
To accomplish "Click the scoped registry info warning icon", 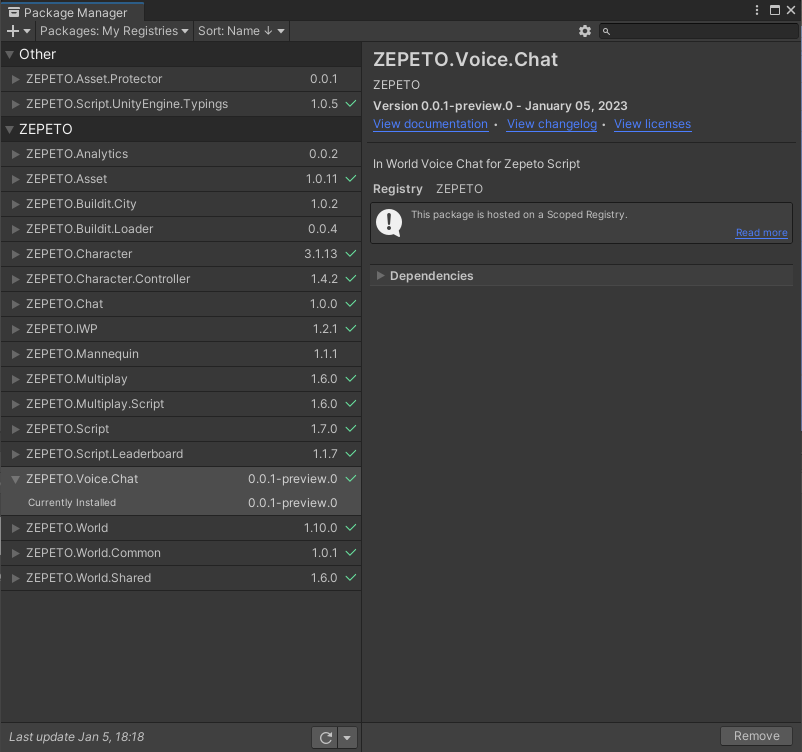I will [x=389, y=223].
